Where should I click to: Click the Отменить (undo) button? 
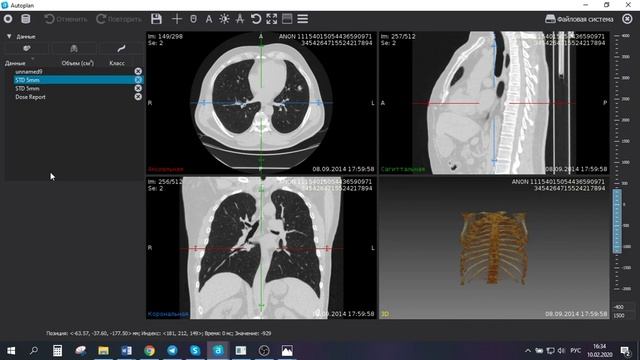click(66, 19)
